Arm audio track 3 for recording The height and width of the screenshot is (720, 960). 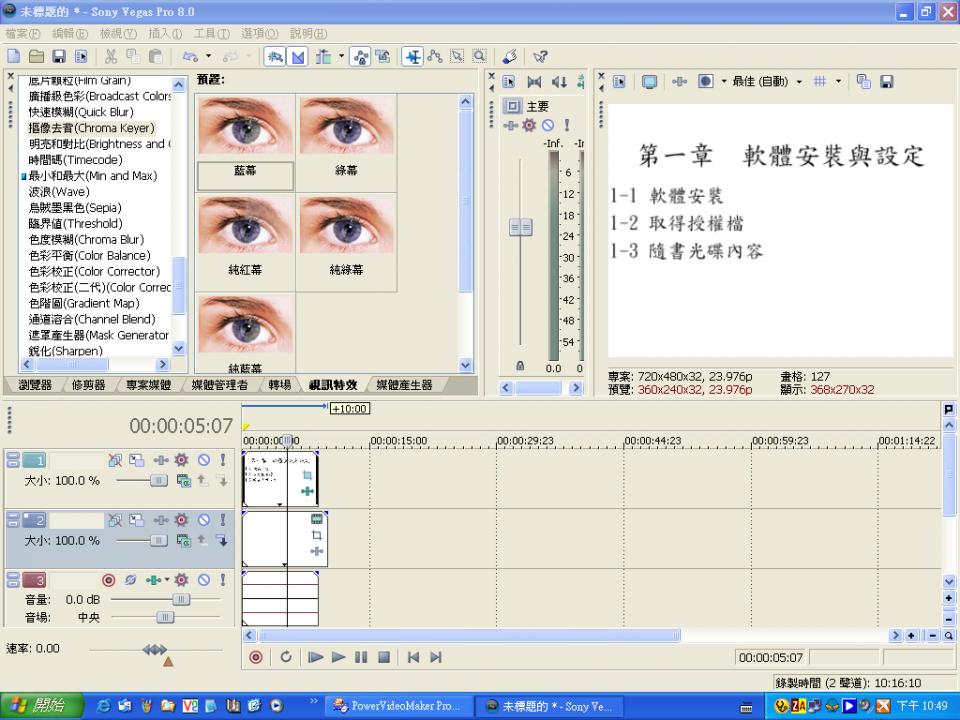[109, 580]
